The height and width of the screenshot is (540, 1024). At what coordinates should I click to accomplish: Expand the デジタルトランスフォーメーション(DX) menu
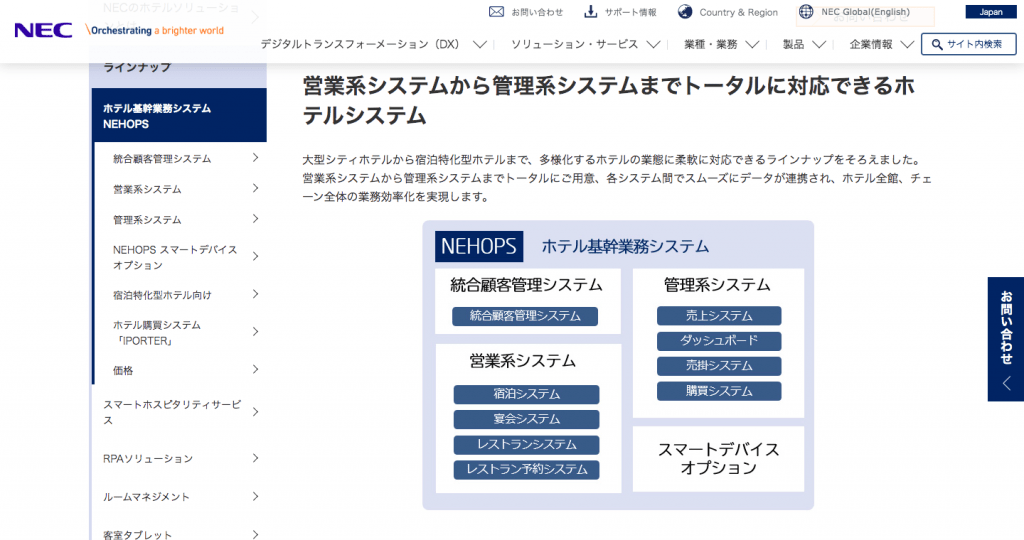(x=374, y=44)
